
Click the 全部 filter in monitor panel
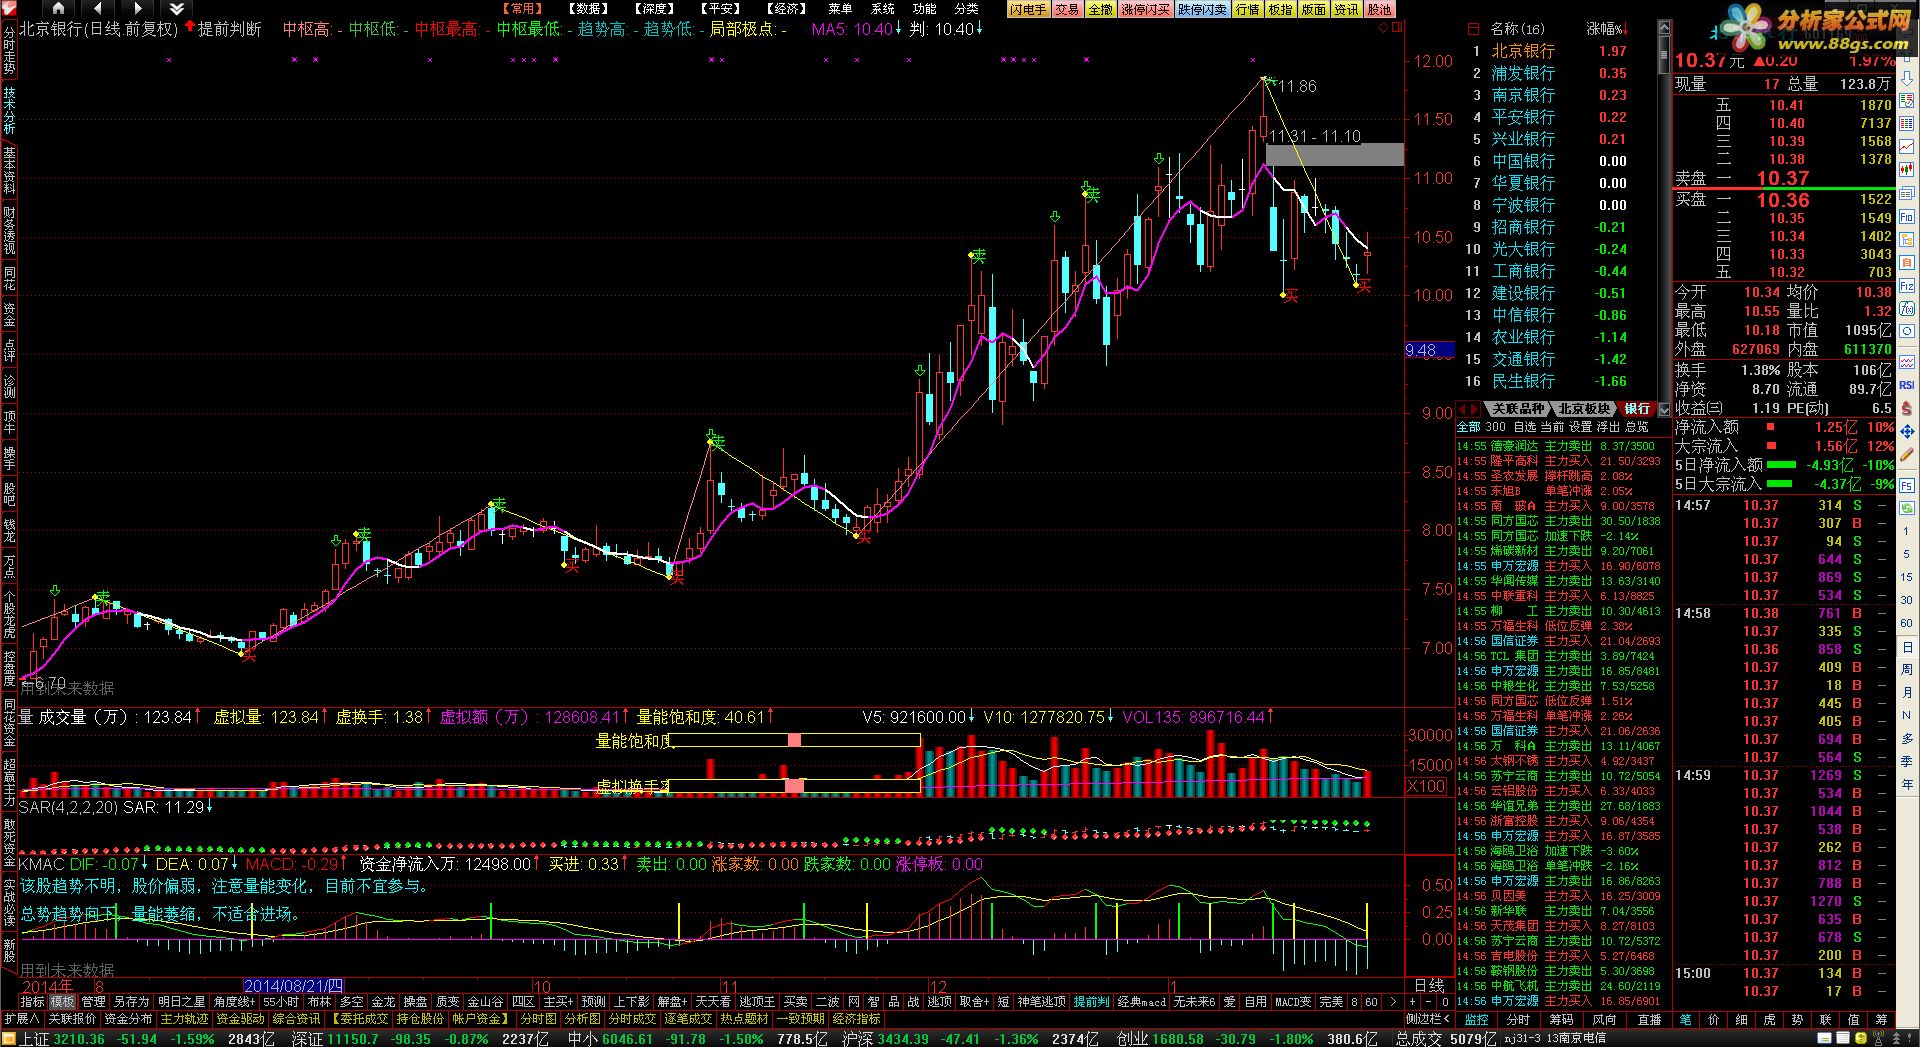(x=1468, y=427)
